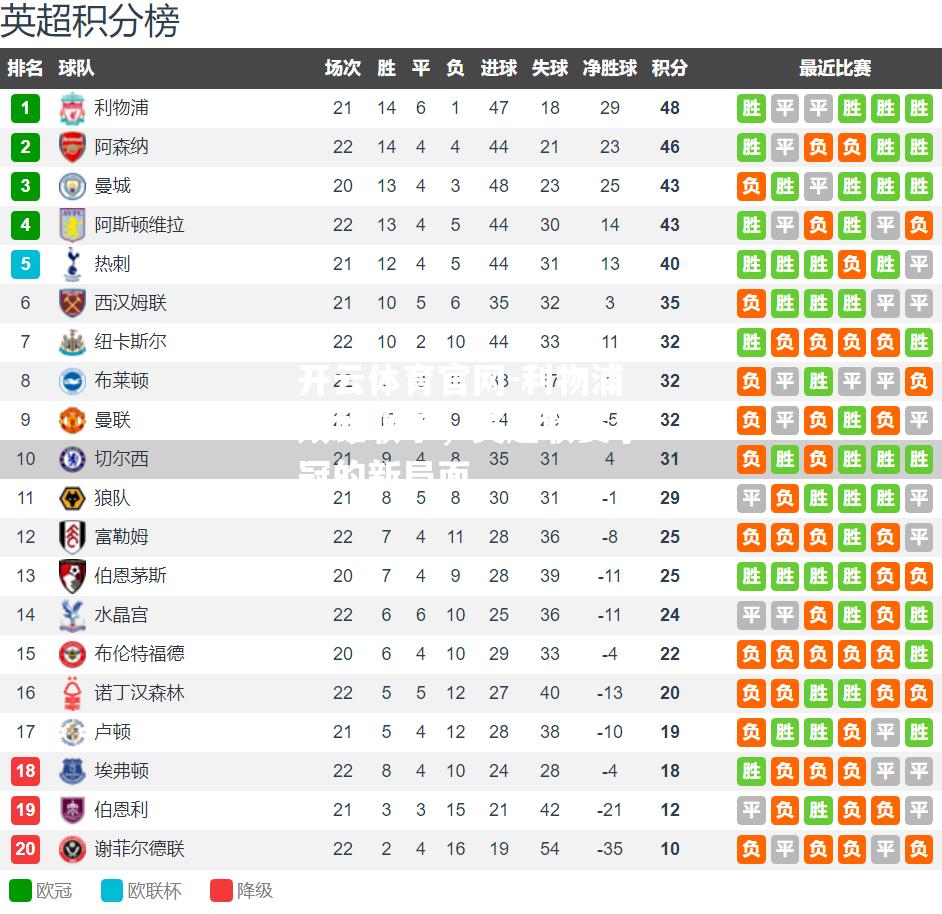Click the green 欧冠 legend swatch

pos(20,891)
